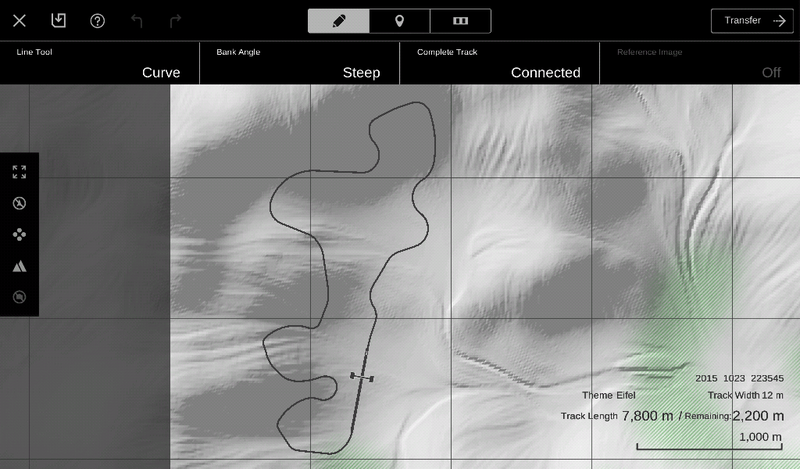Image resolution: width=800 pixels, height=469 pixels.
Task: Switch to the curb section mode tab
Action: tap(461, 21)
